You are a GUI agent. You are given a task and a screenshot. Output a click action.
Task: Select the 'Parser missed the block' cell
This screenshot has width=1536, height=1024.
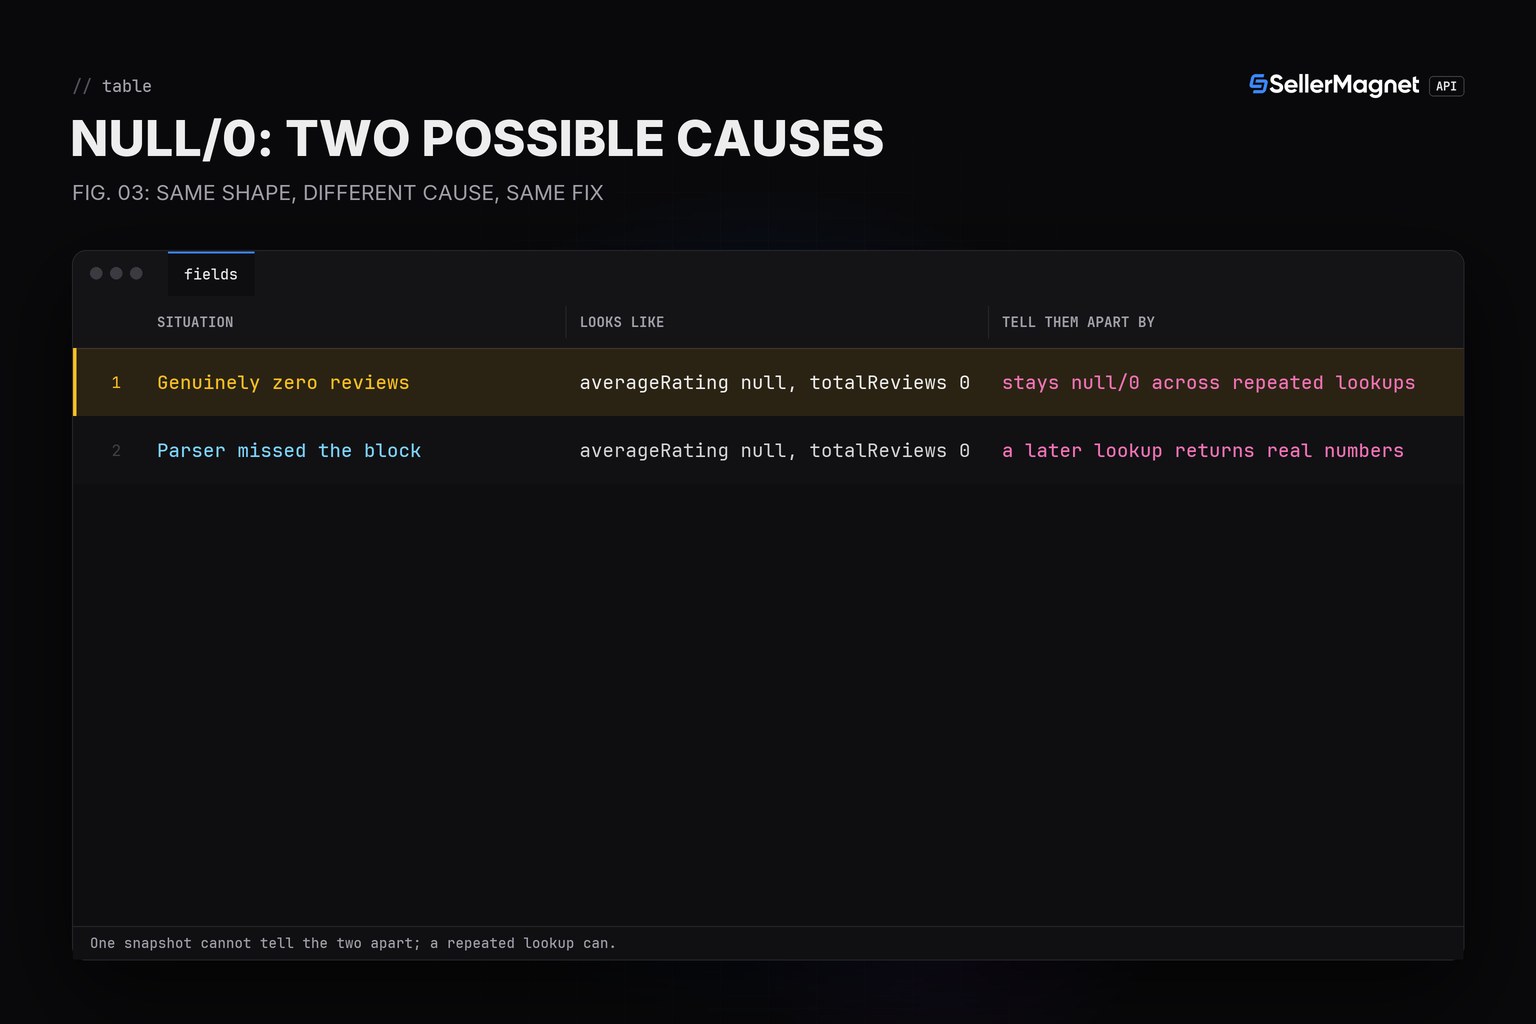[289, 451]
